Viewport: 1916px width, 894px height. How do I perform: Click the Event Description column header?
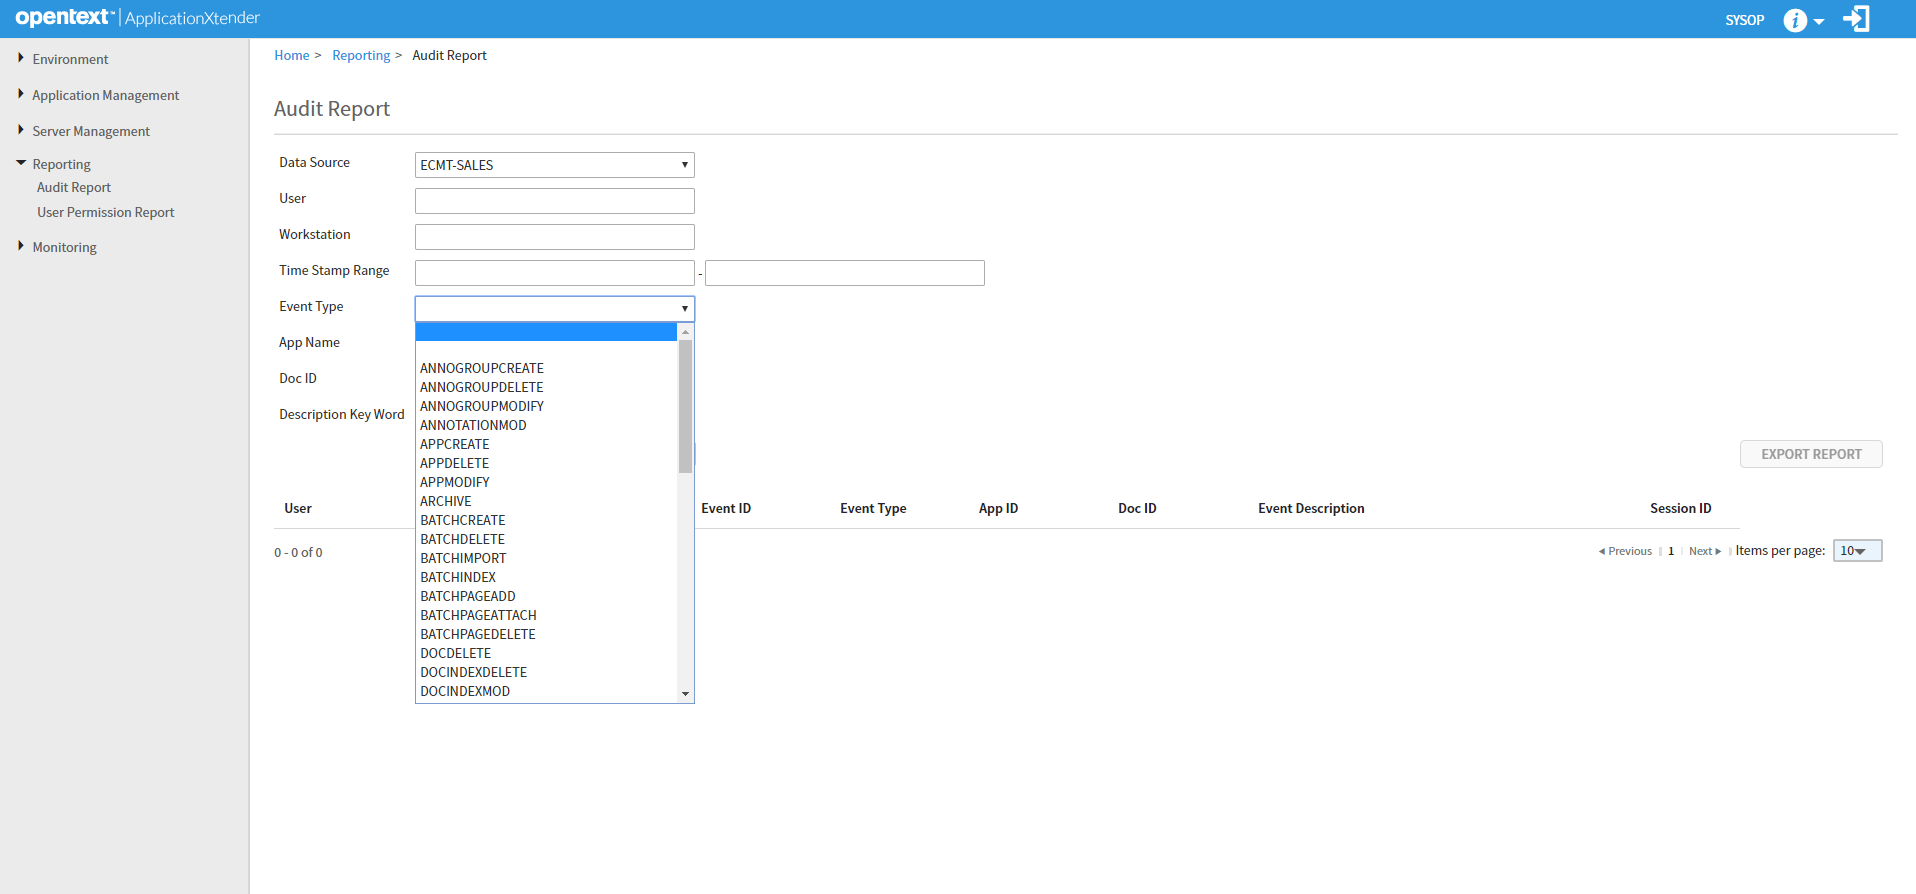(x=1311, y=508)
